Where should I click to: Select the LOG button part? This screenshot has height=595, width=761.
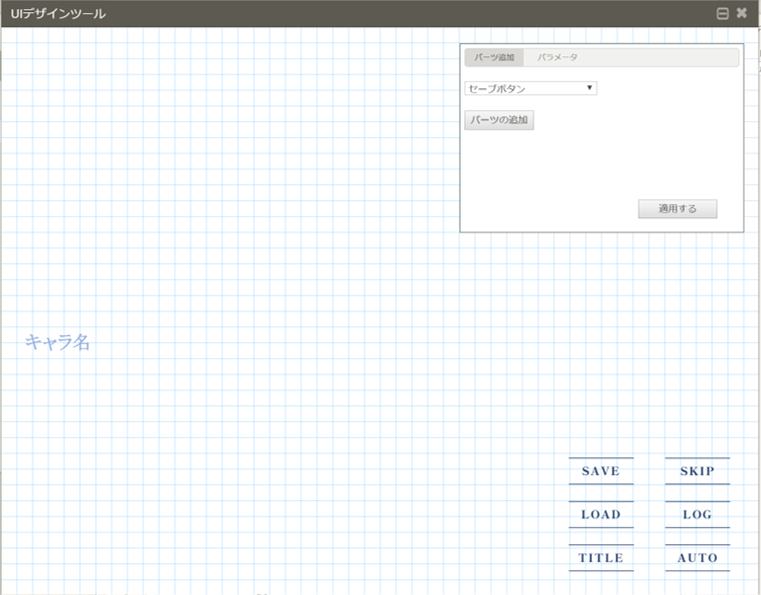point(697,514)
